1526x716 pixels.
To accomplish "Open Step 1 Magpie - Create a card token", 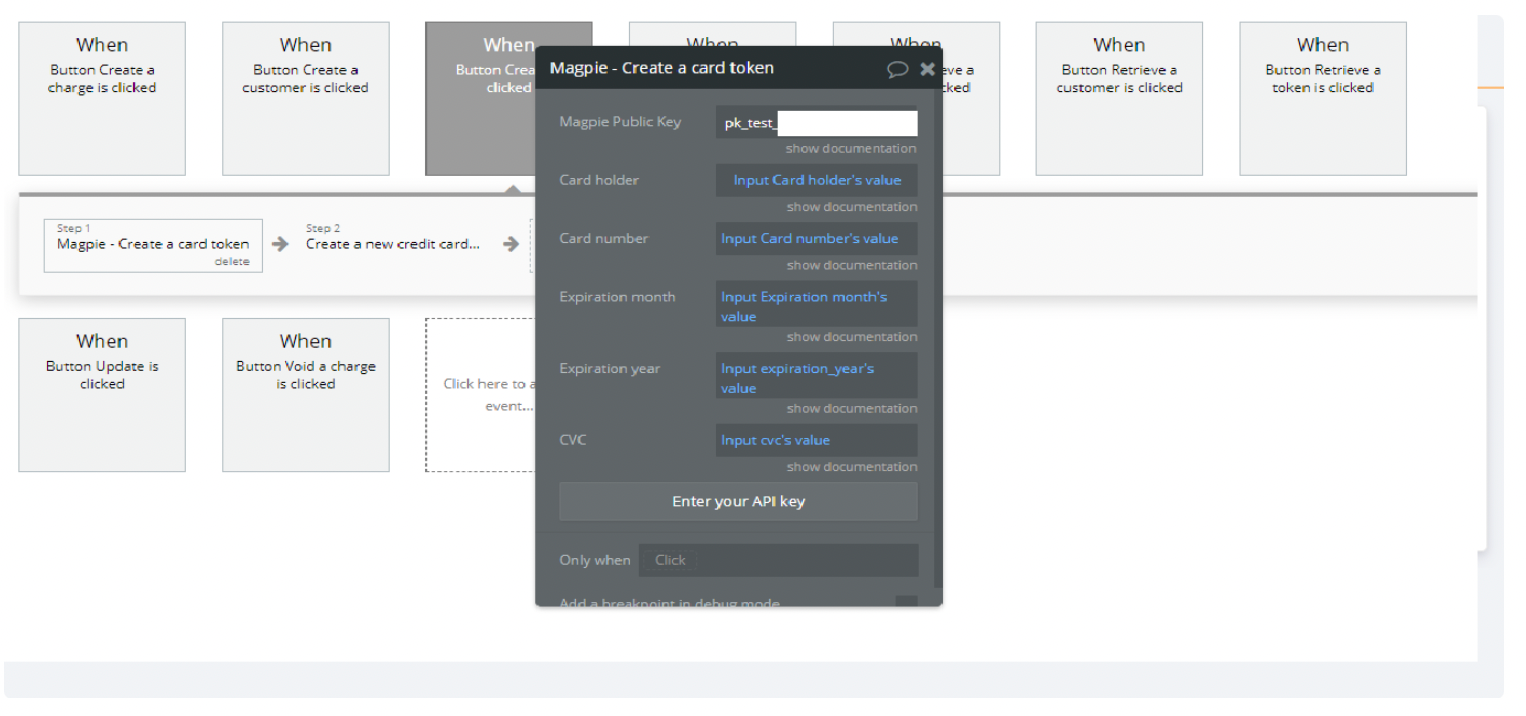I will coord(153,245).
